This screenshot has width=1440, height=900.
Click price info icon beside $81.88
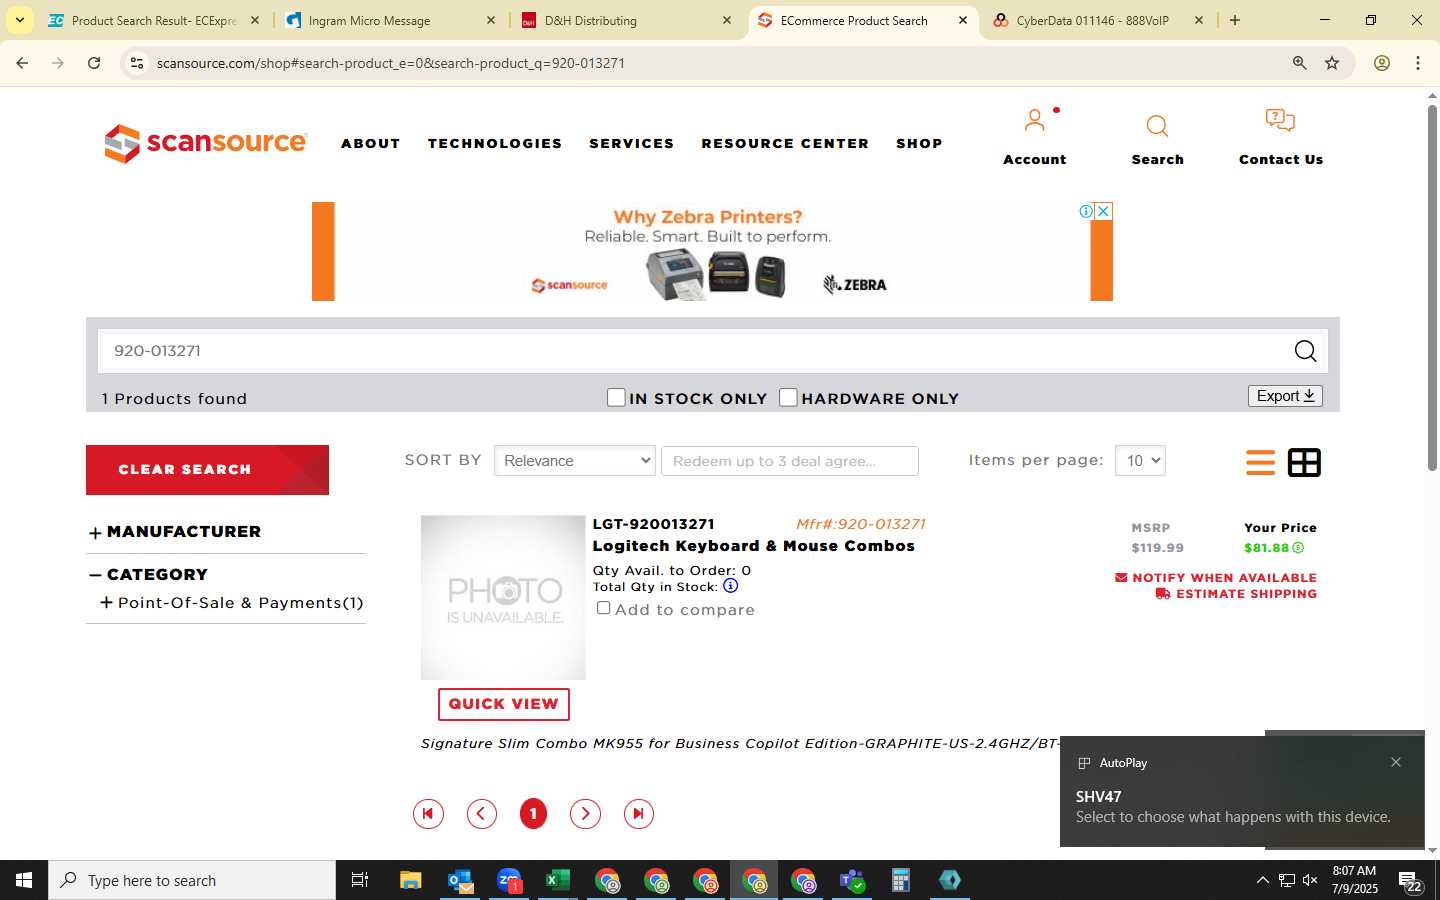pos(1298,548)
